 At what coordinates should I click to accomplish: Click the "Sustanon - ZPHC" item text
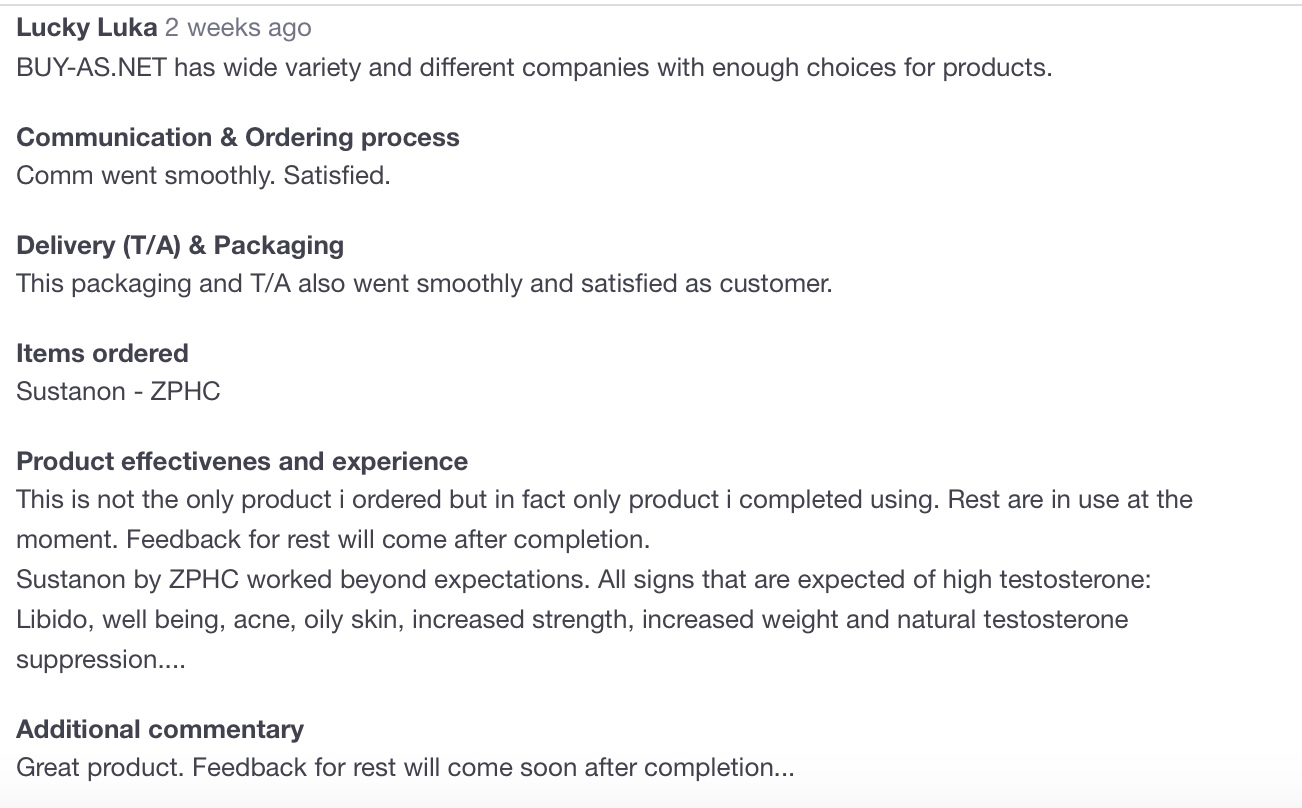(x=118, y=391)
